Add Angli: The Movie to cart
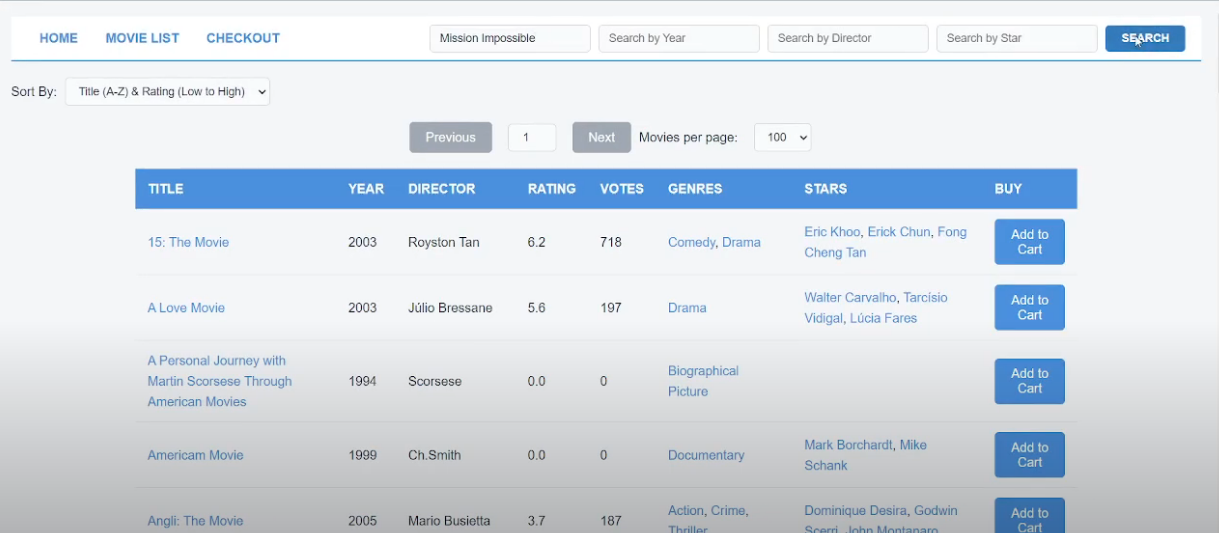The image size is (1219, 533). [x=1029, y=516]
